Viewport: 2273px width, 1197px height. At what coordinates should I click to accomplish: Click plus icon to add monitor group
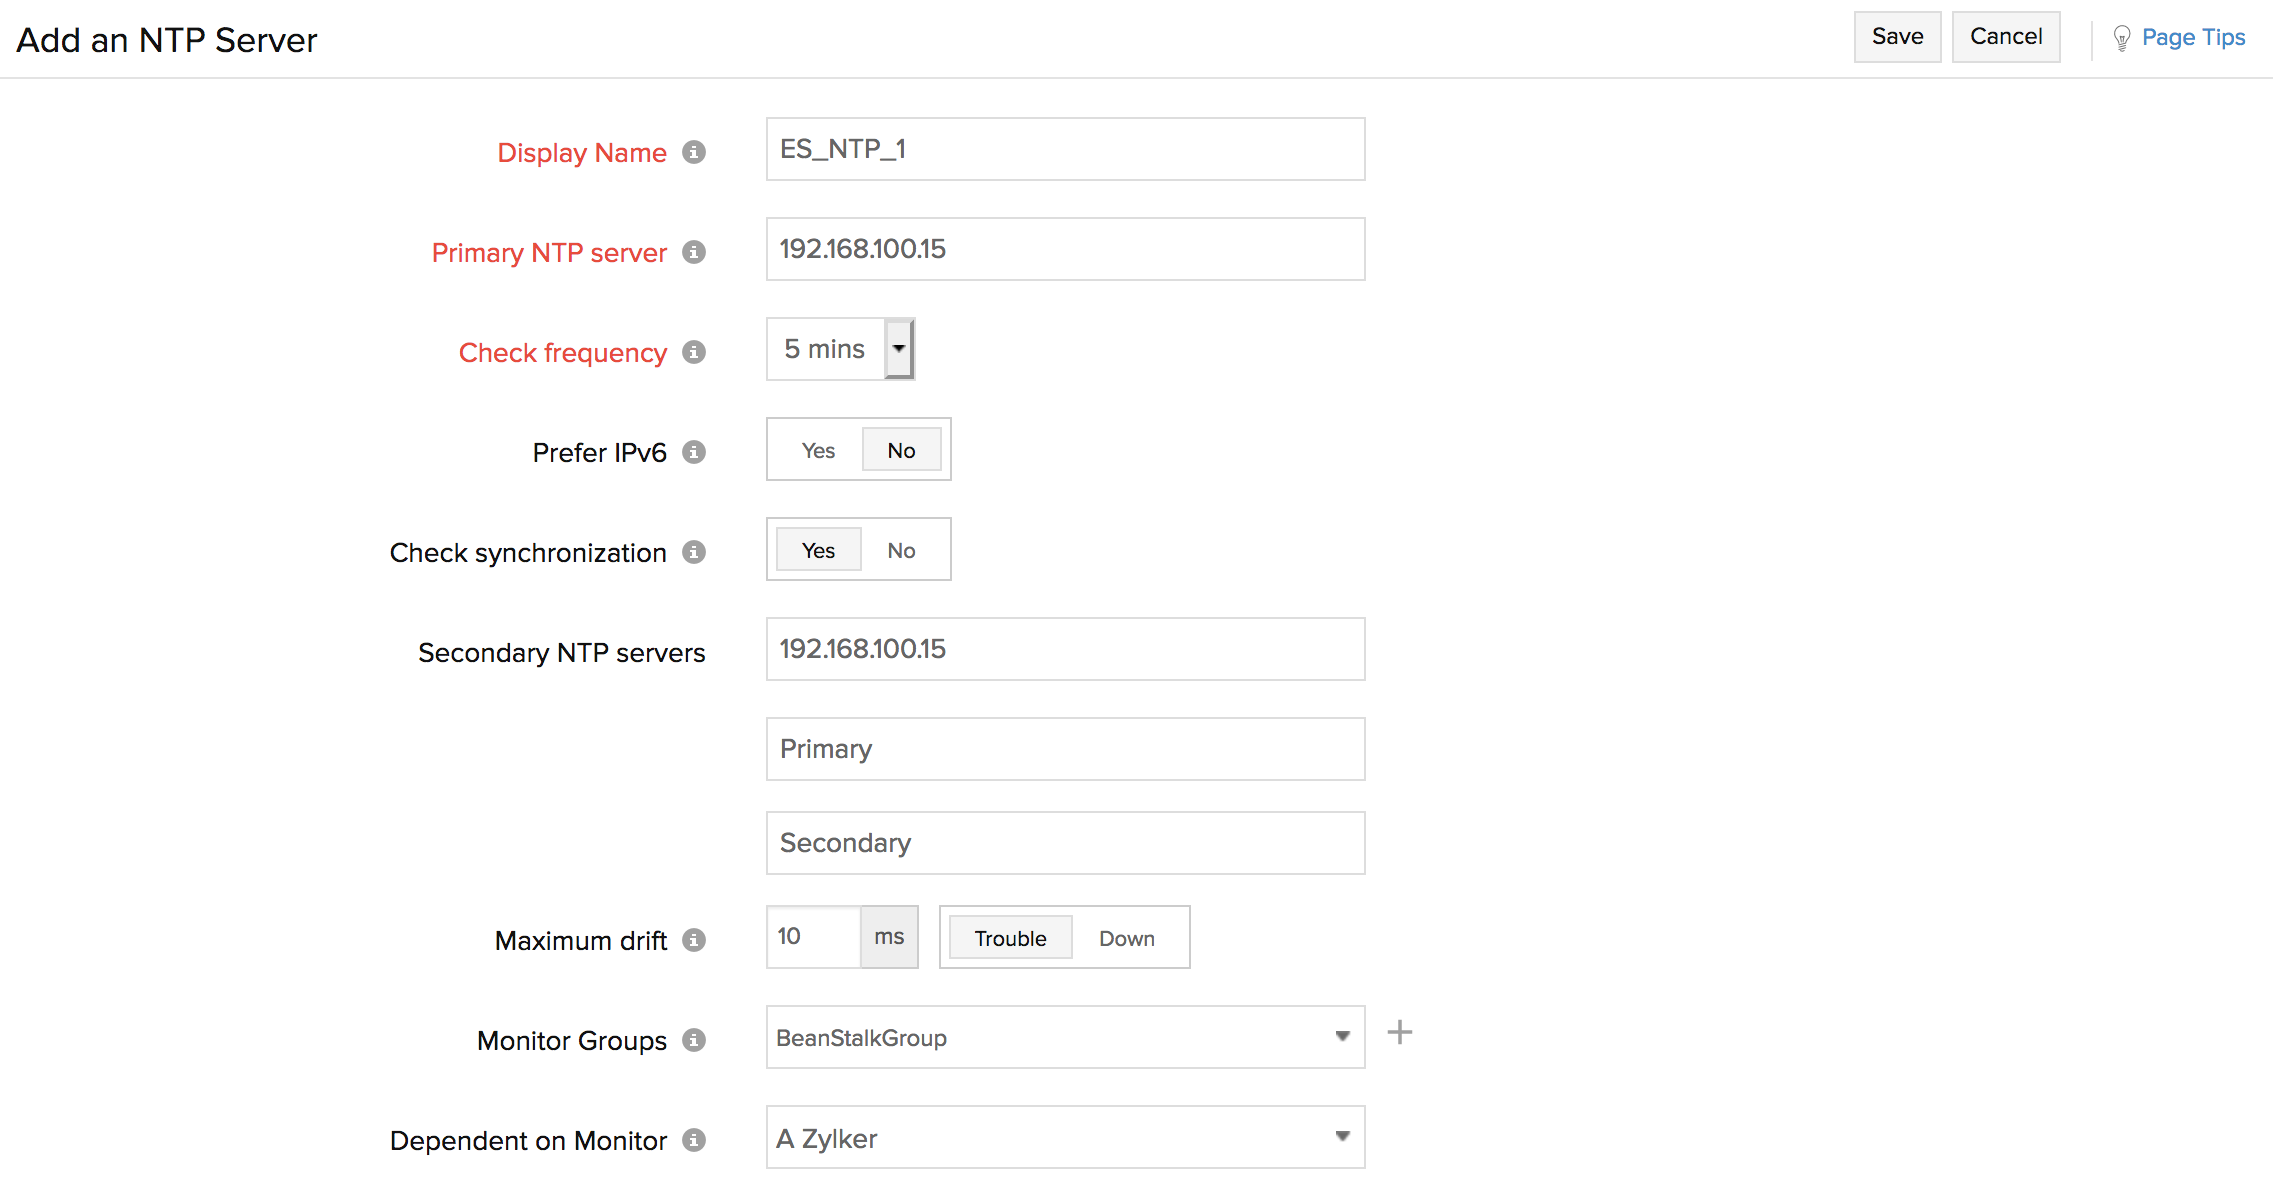click(1399, 1033)
